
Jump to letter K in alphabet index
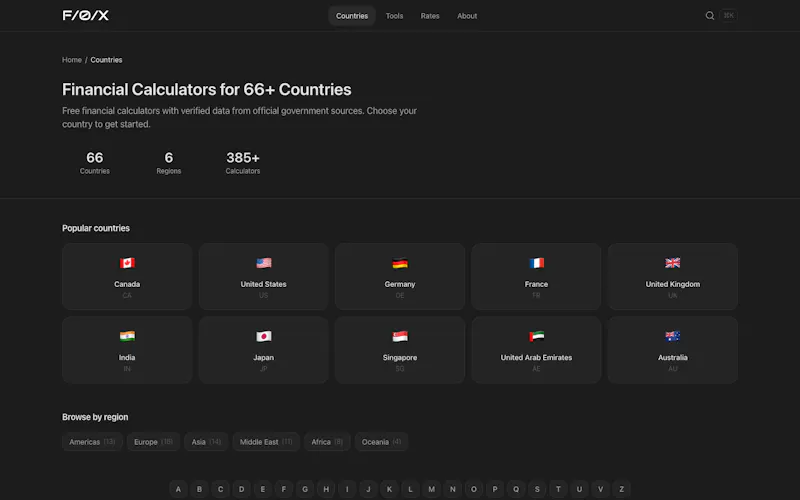tap(389, 489)
